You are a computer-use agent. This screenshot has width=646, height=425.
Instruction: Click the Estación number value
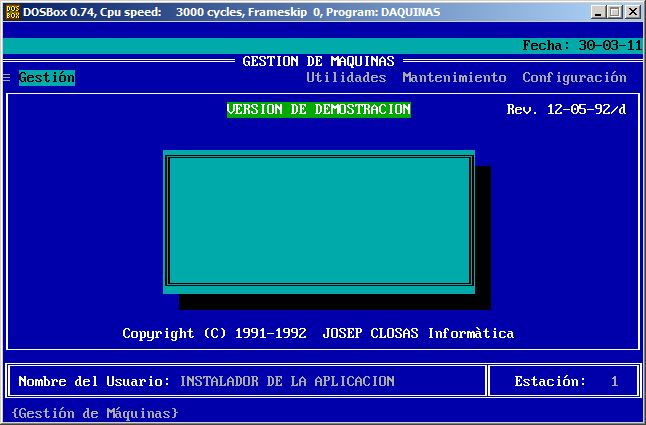point(614,382)
